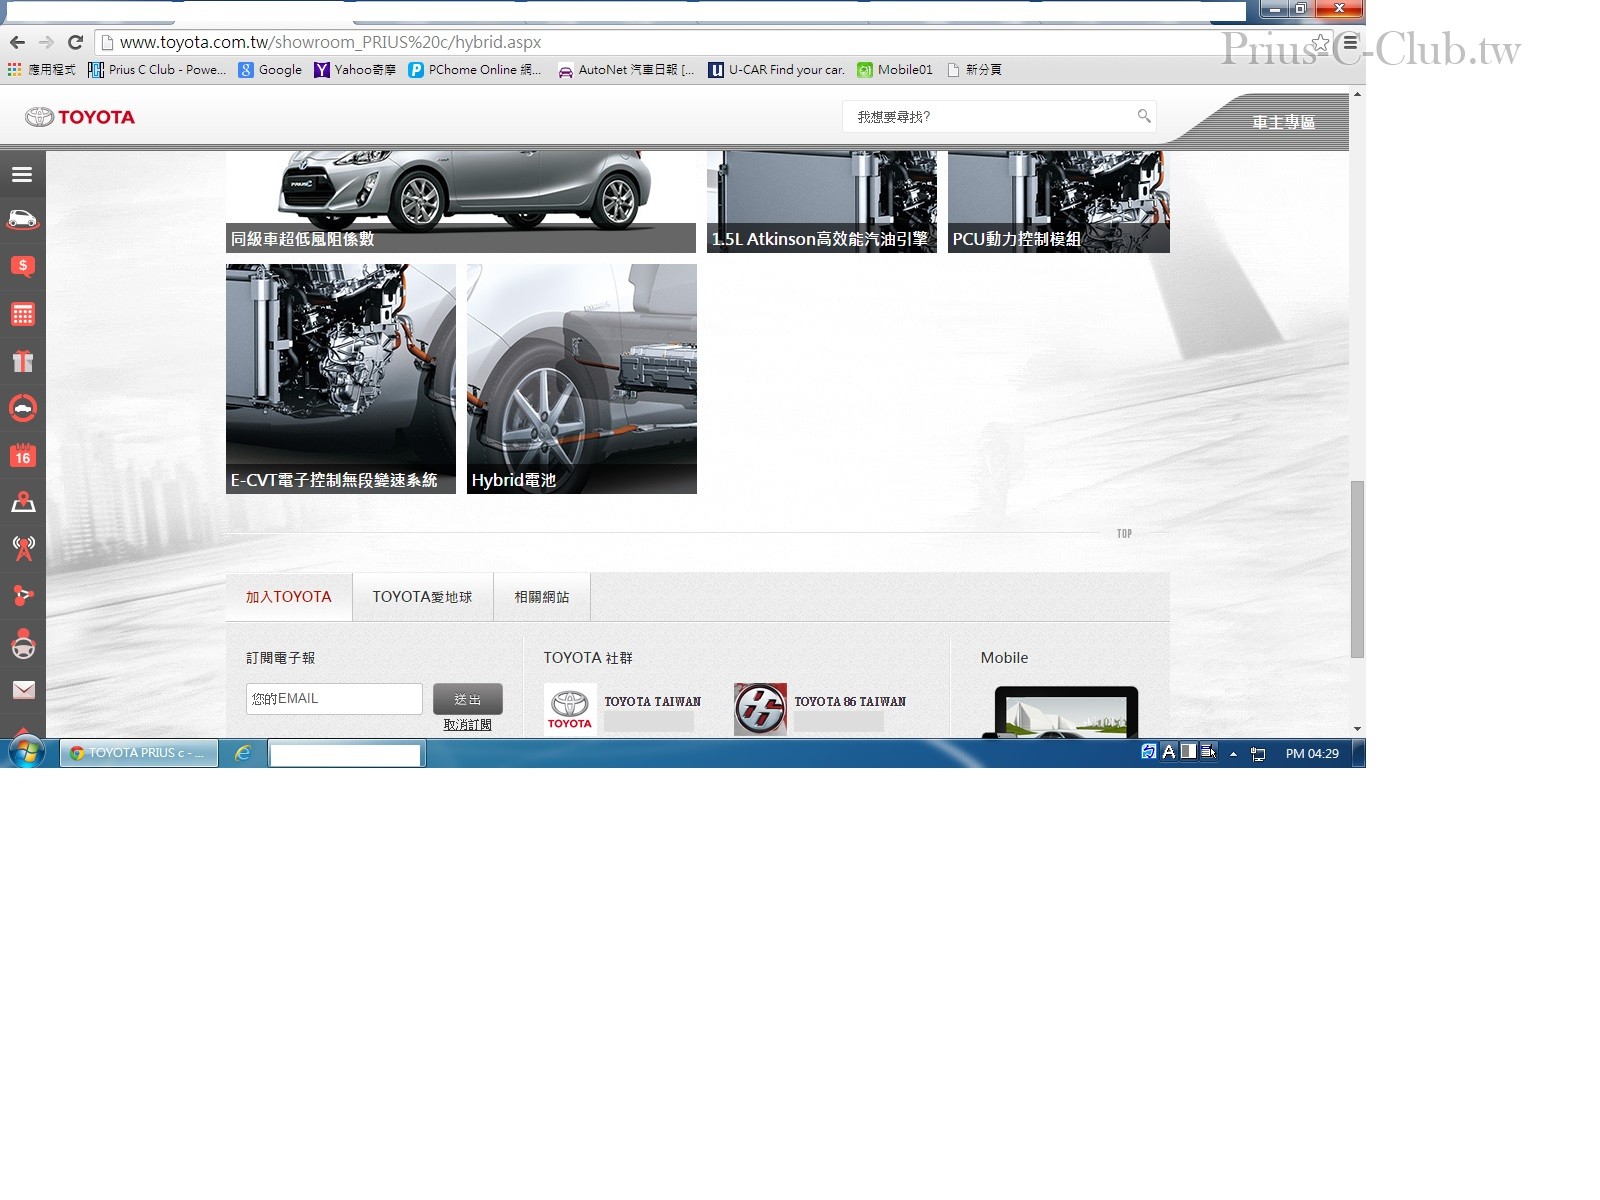Click the browser forward arrow
Image resolution: width=1600 pixels, height=1200 pixels.
46,42
